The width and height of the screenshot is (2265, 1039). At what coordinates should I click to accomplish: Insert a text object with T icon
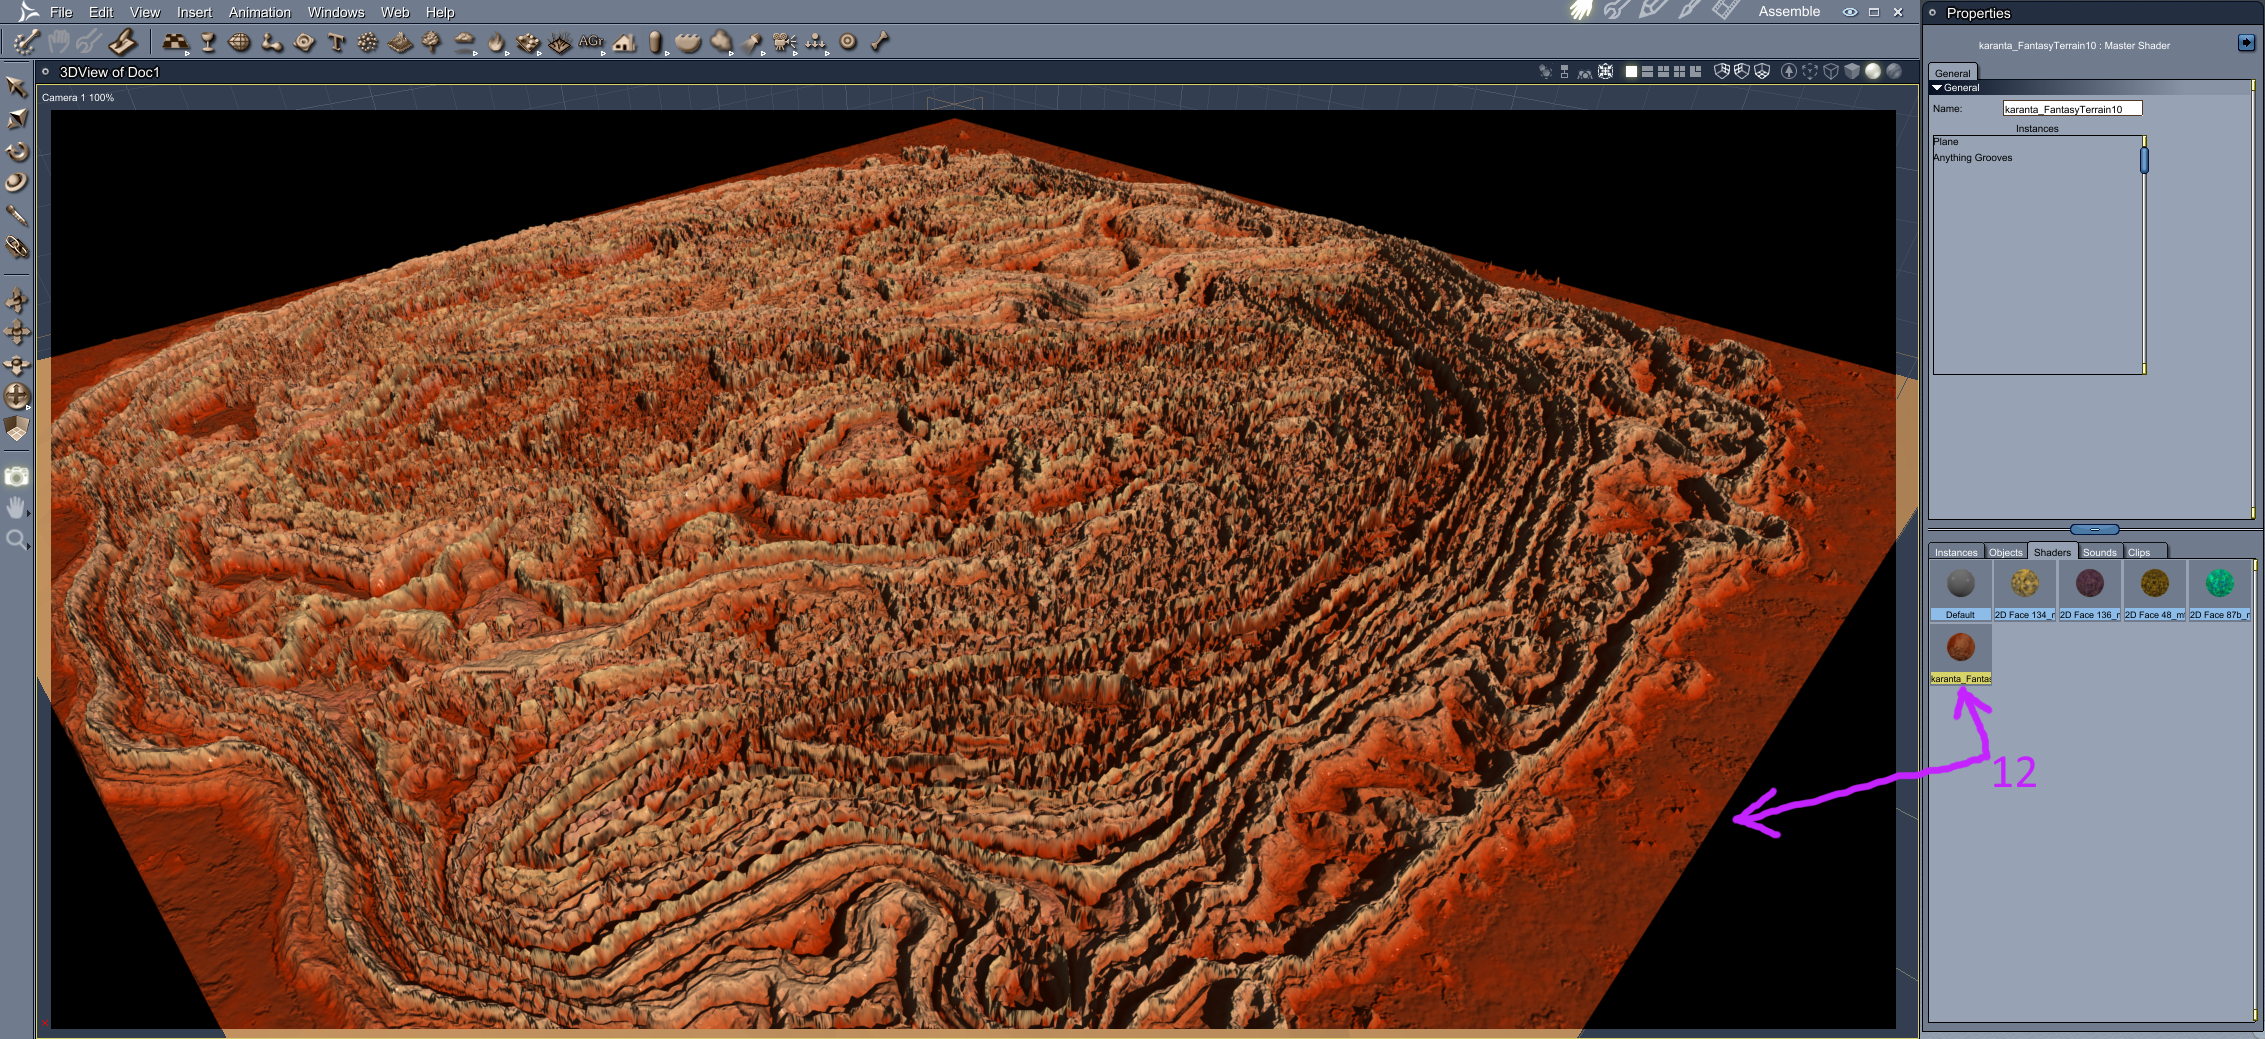point(336,42)
